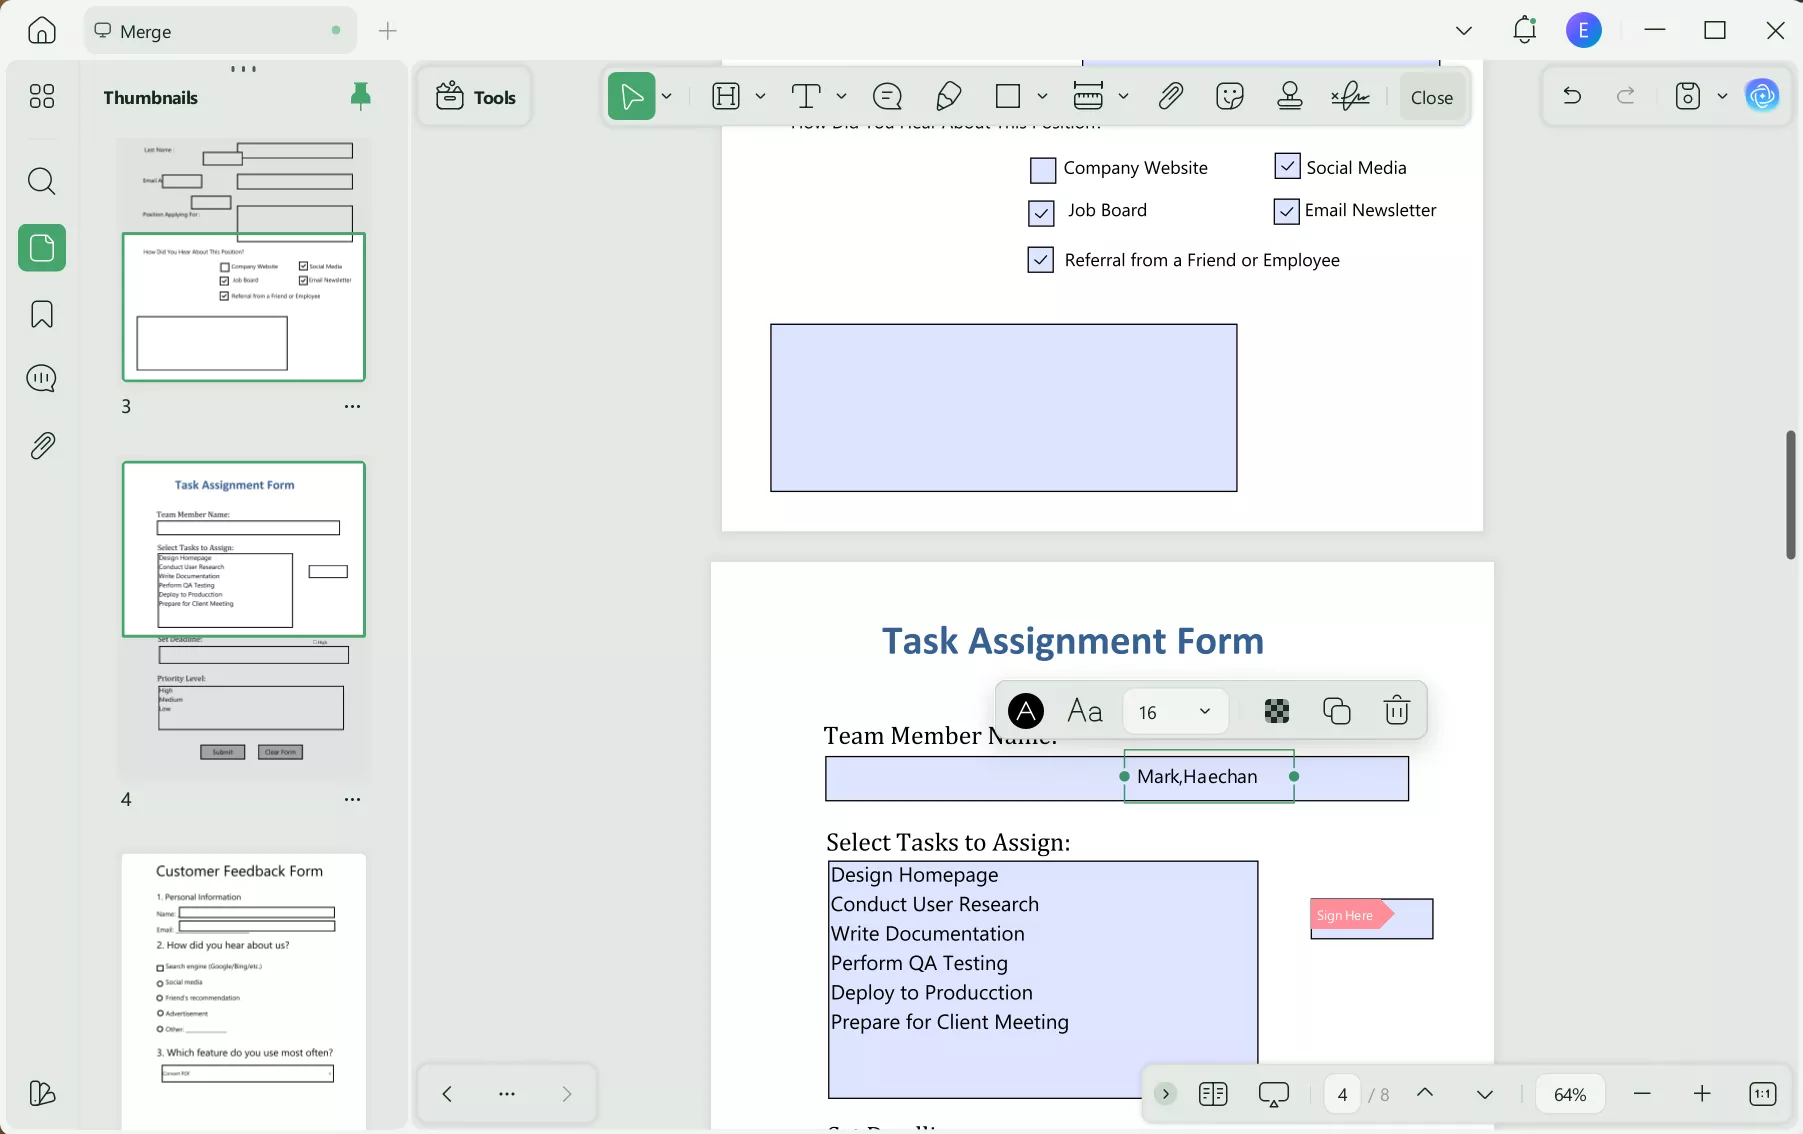The height and width of the screenshot is (1134, 1803).
Task: Pin the Thumbnails panel
Action: pyautogui.click(x=360, y=96)
